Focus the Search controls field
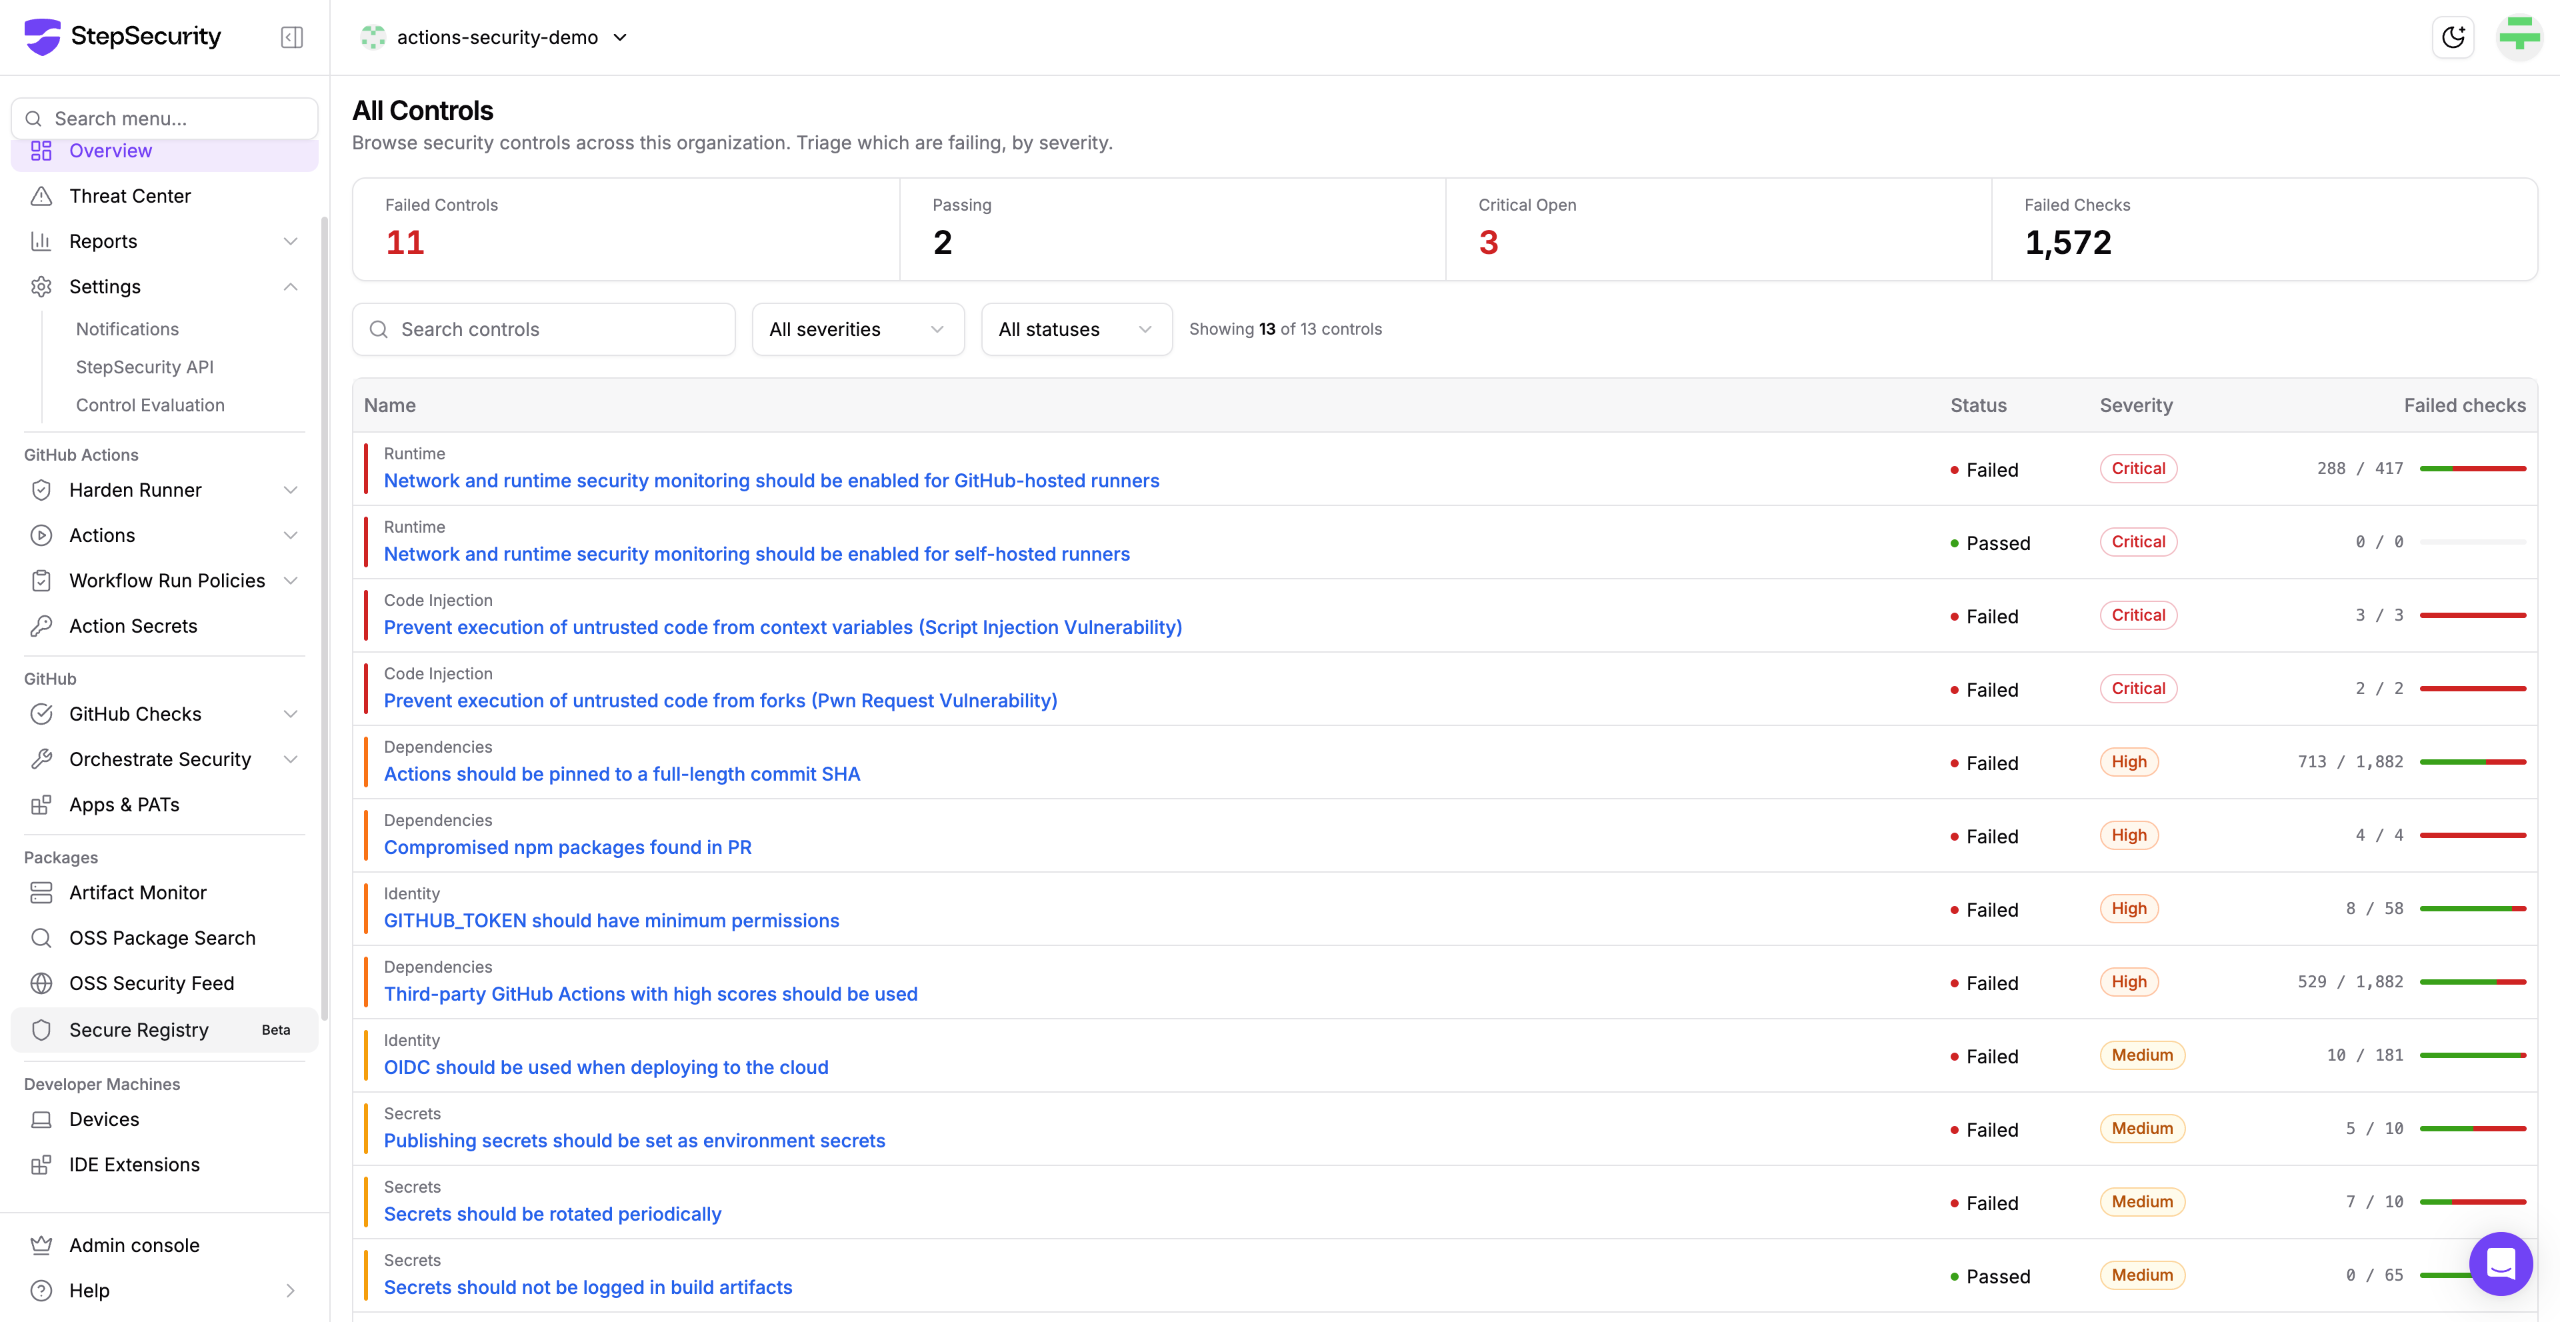2560x1322 pixels. coord(544,329)
